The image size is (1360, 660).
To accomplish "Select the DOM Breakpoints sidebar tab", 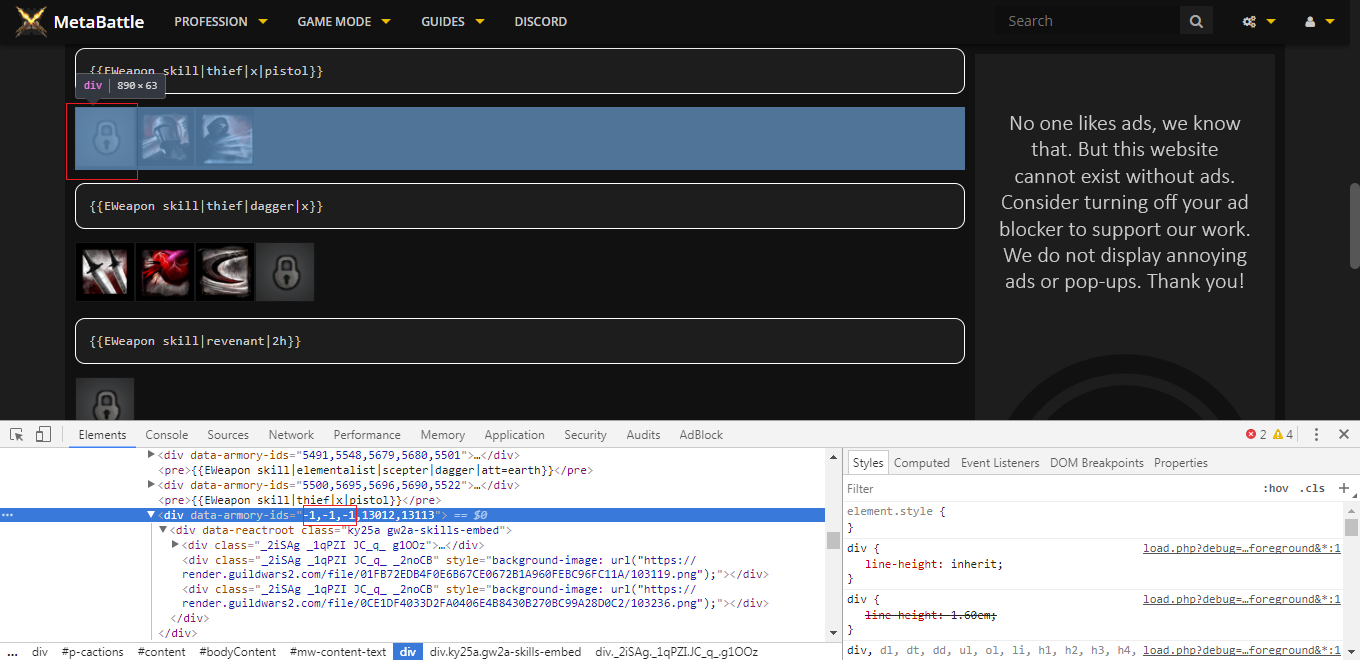I will point(1097,463).
